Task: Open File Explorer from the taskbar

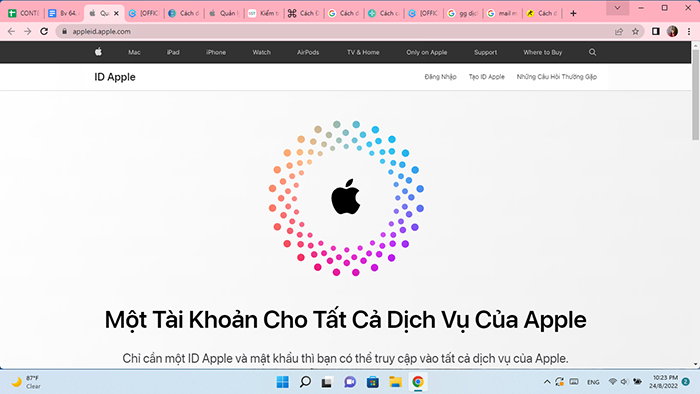Action: point(395,382)
